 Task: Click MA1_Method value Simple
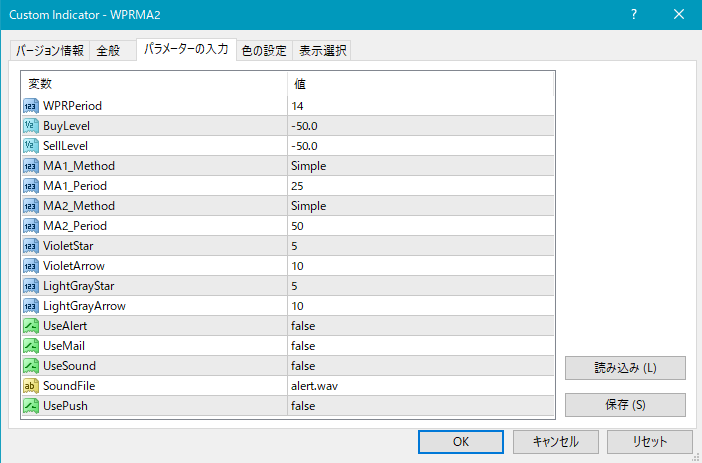pyautogui.click(x=308, y=166)
